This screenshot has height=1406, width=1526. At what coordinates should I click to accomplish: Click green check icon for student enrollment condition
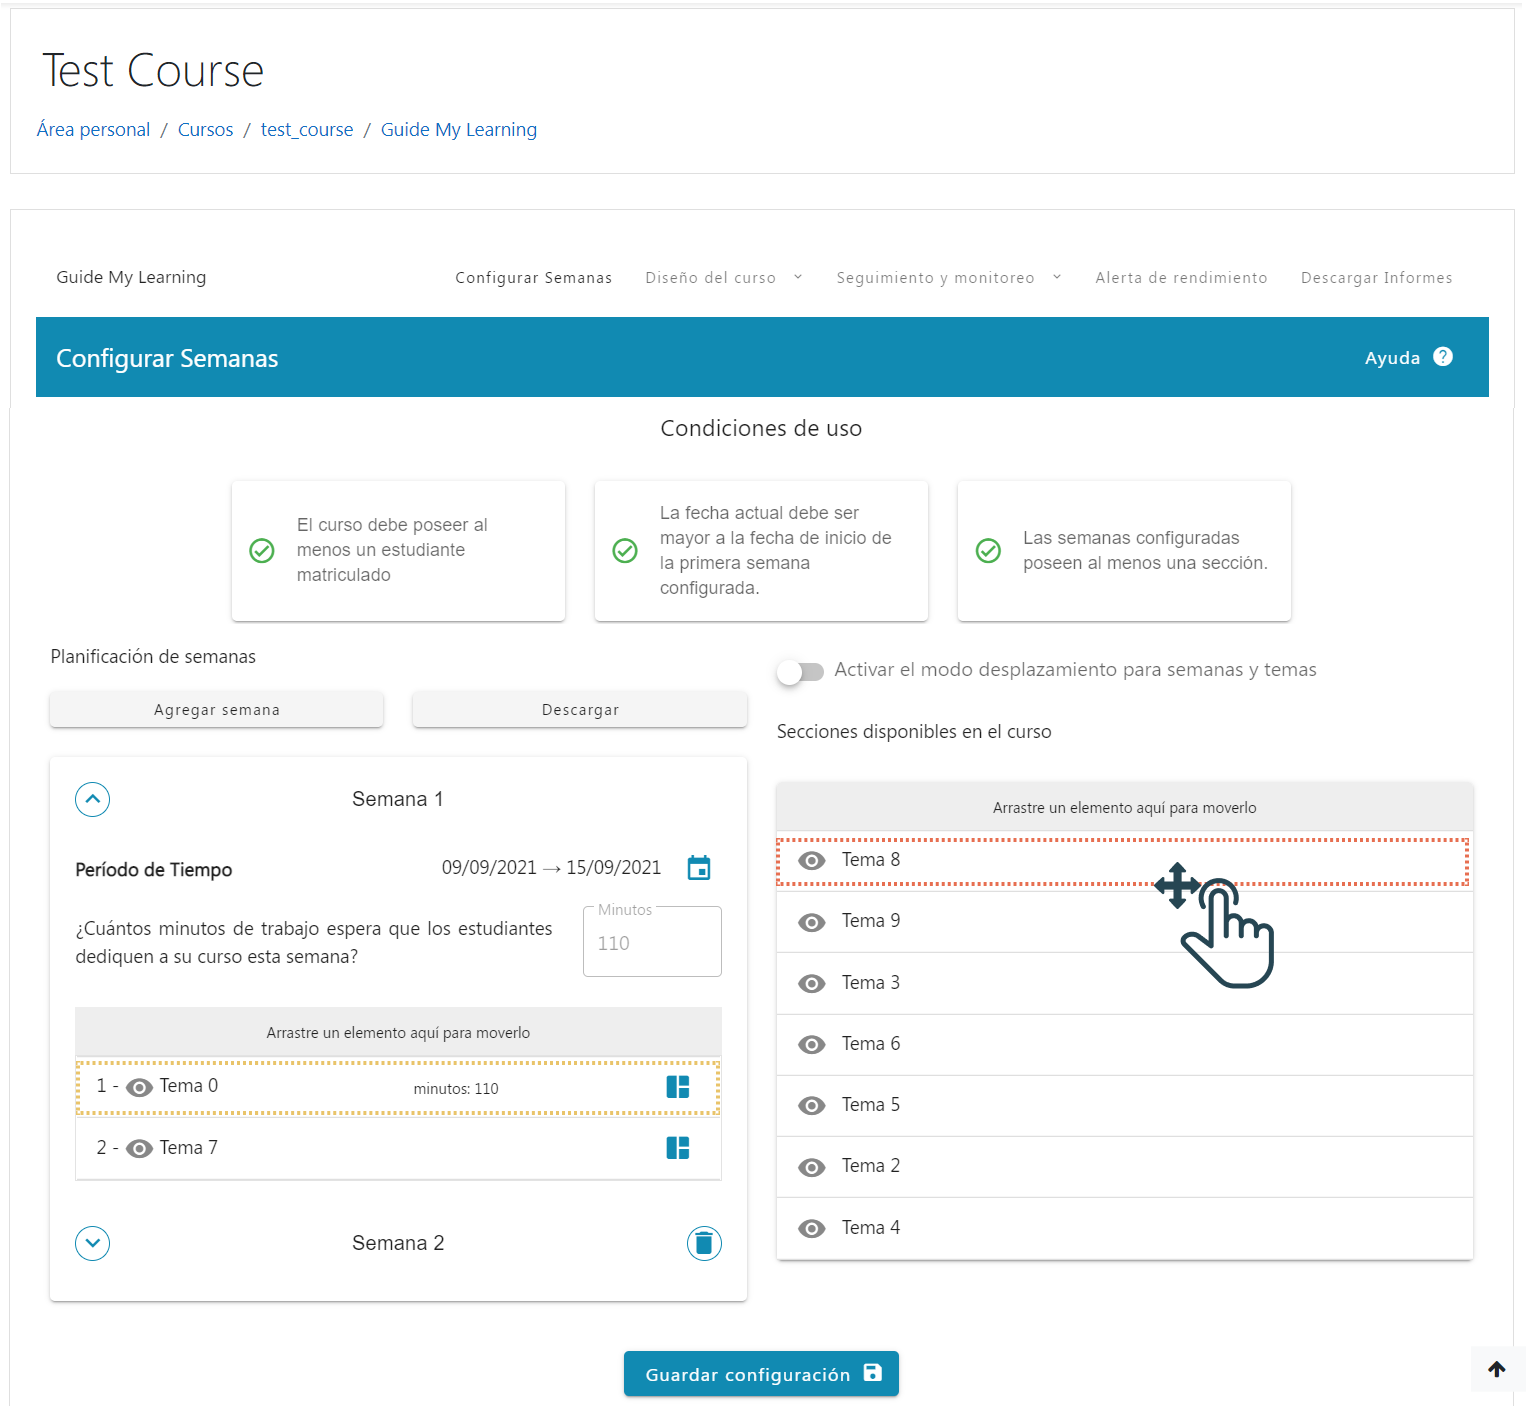click(262, 550)
